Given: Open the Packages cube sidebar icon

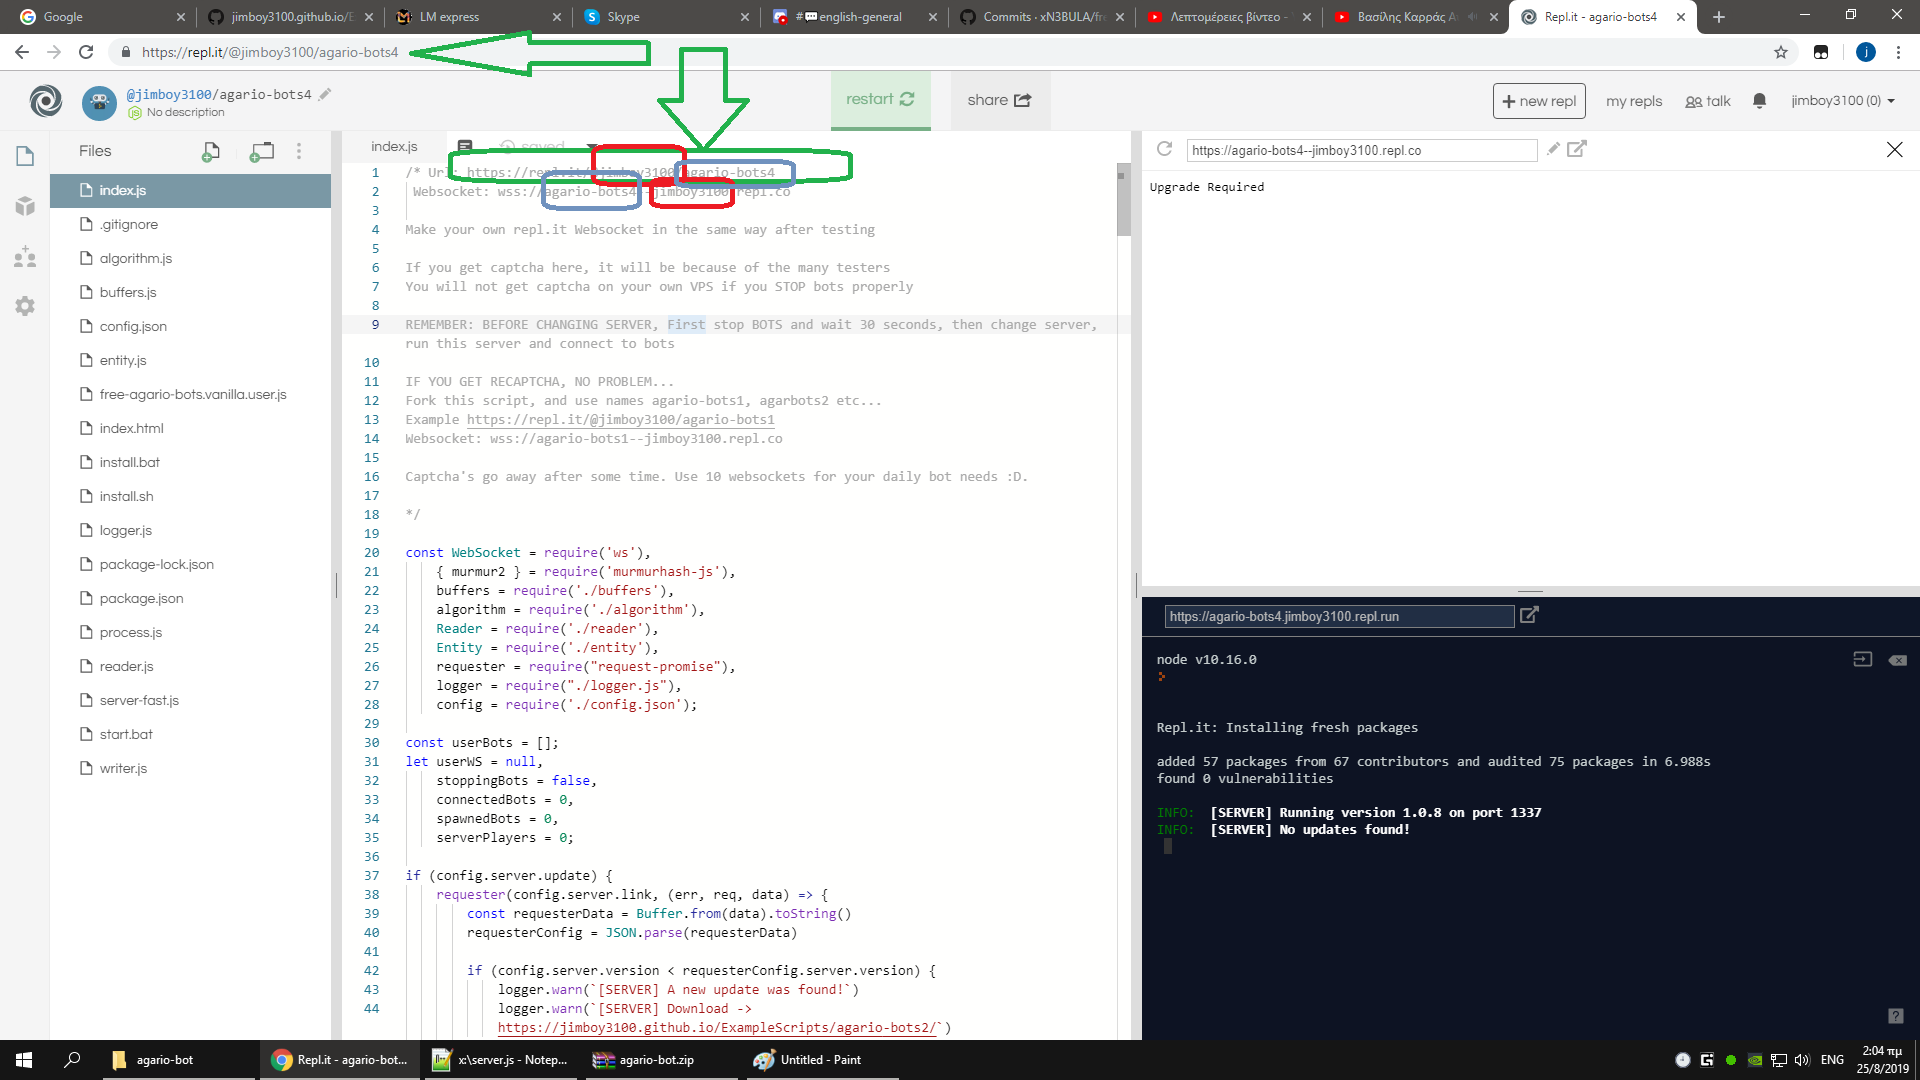Looking at the screenshot, I should tap(25, 207).
